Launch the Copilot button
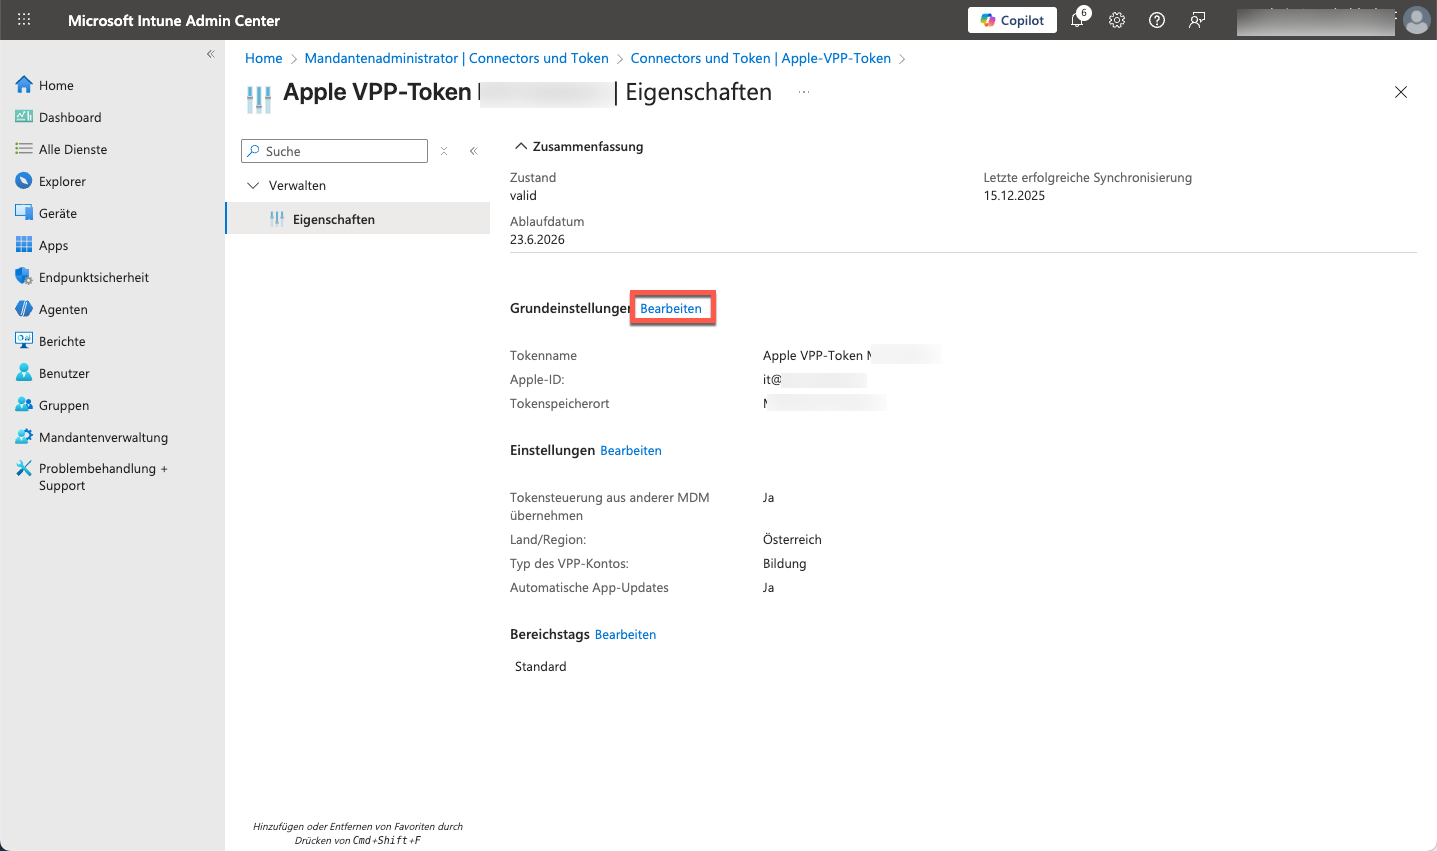 click(x=1012, y=20)
